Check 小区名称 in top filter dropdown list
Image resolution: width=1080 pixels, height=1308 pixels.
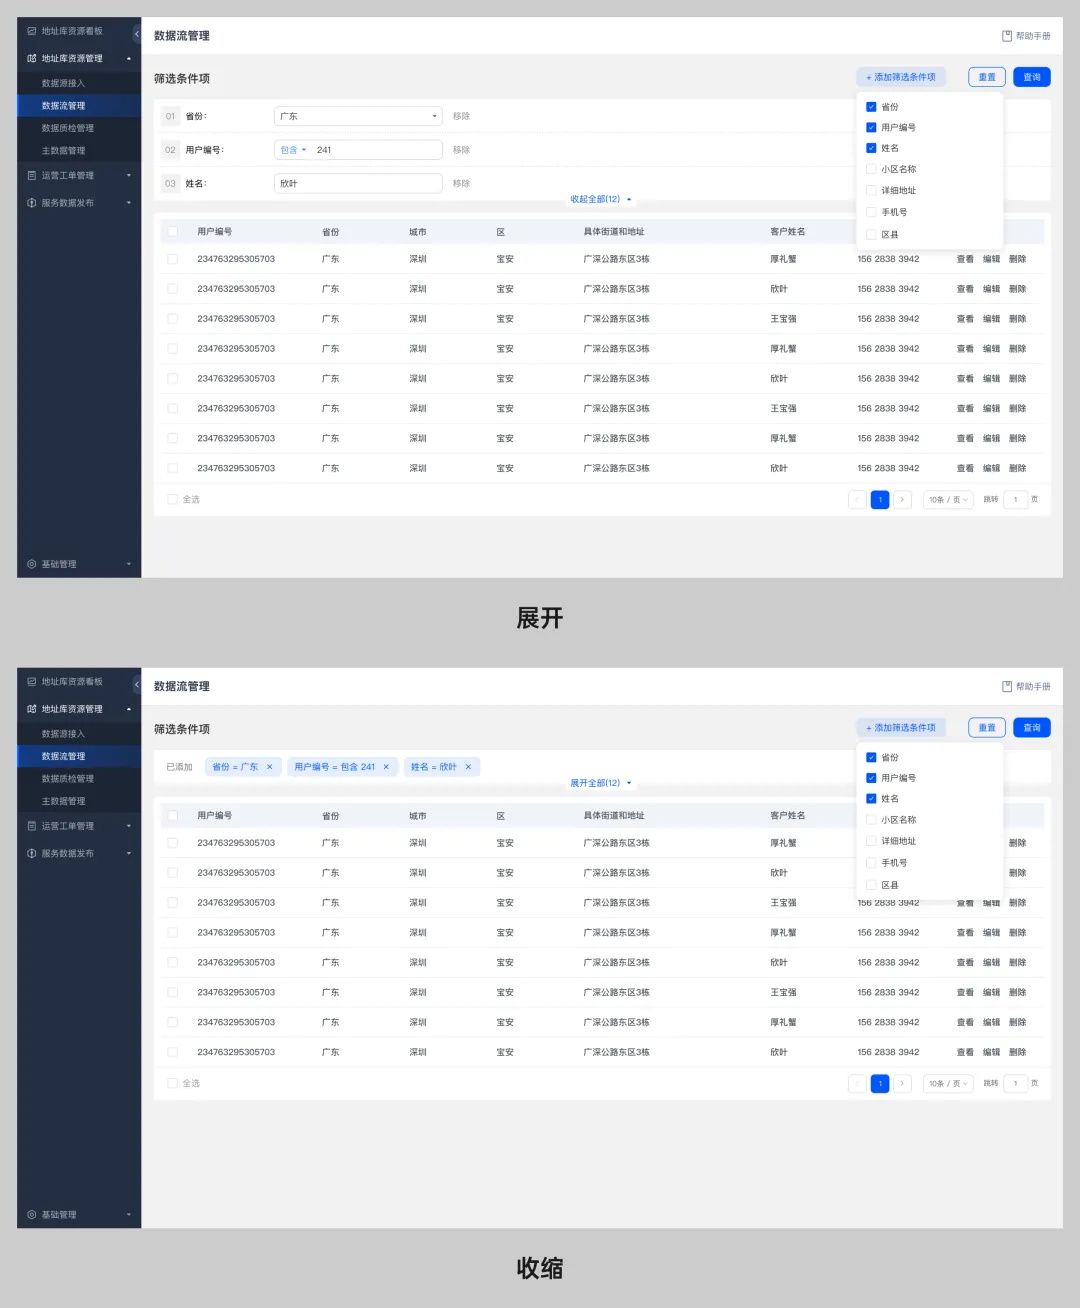(871, 169)
